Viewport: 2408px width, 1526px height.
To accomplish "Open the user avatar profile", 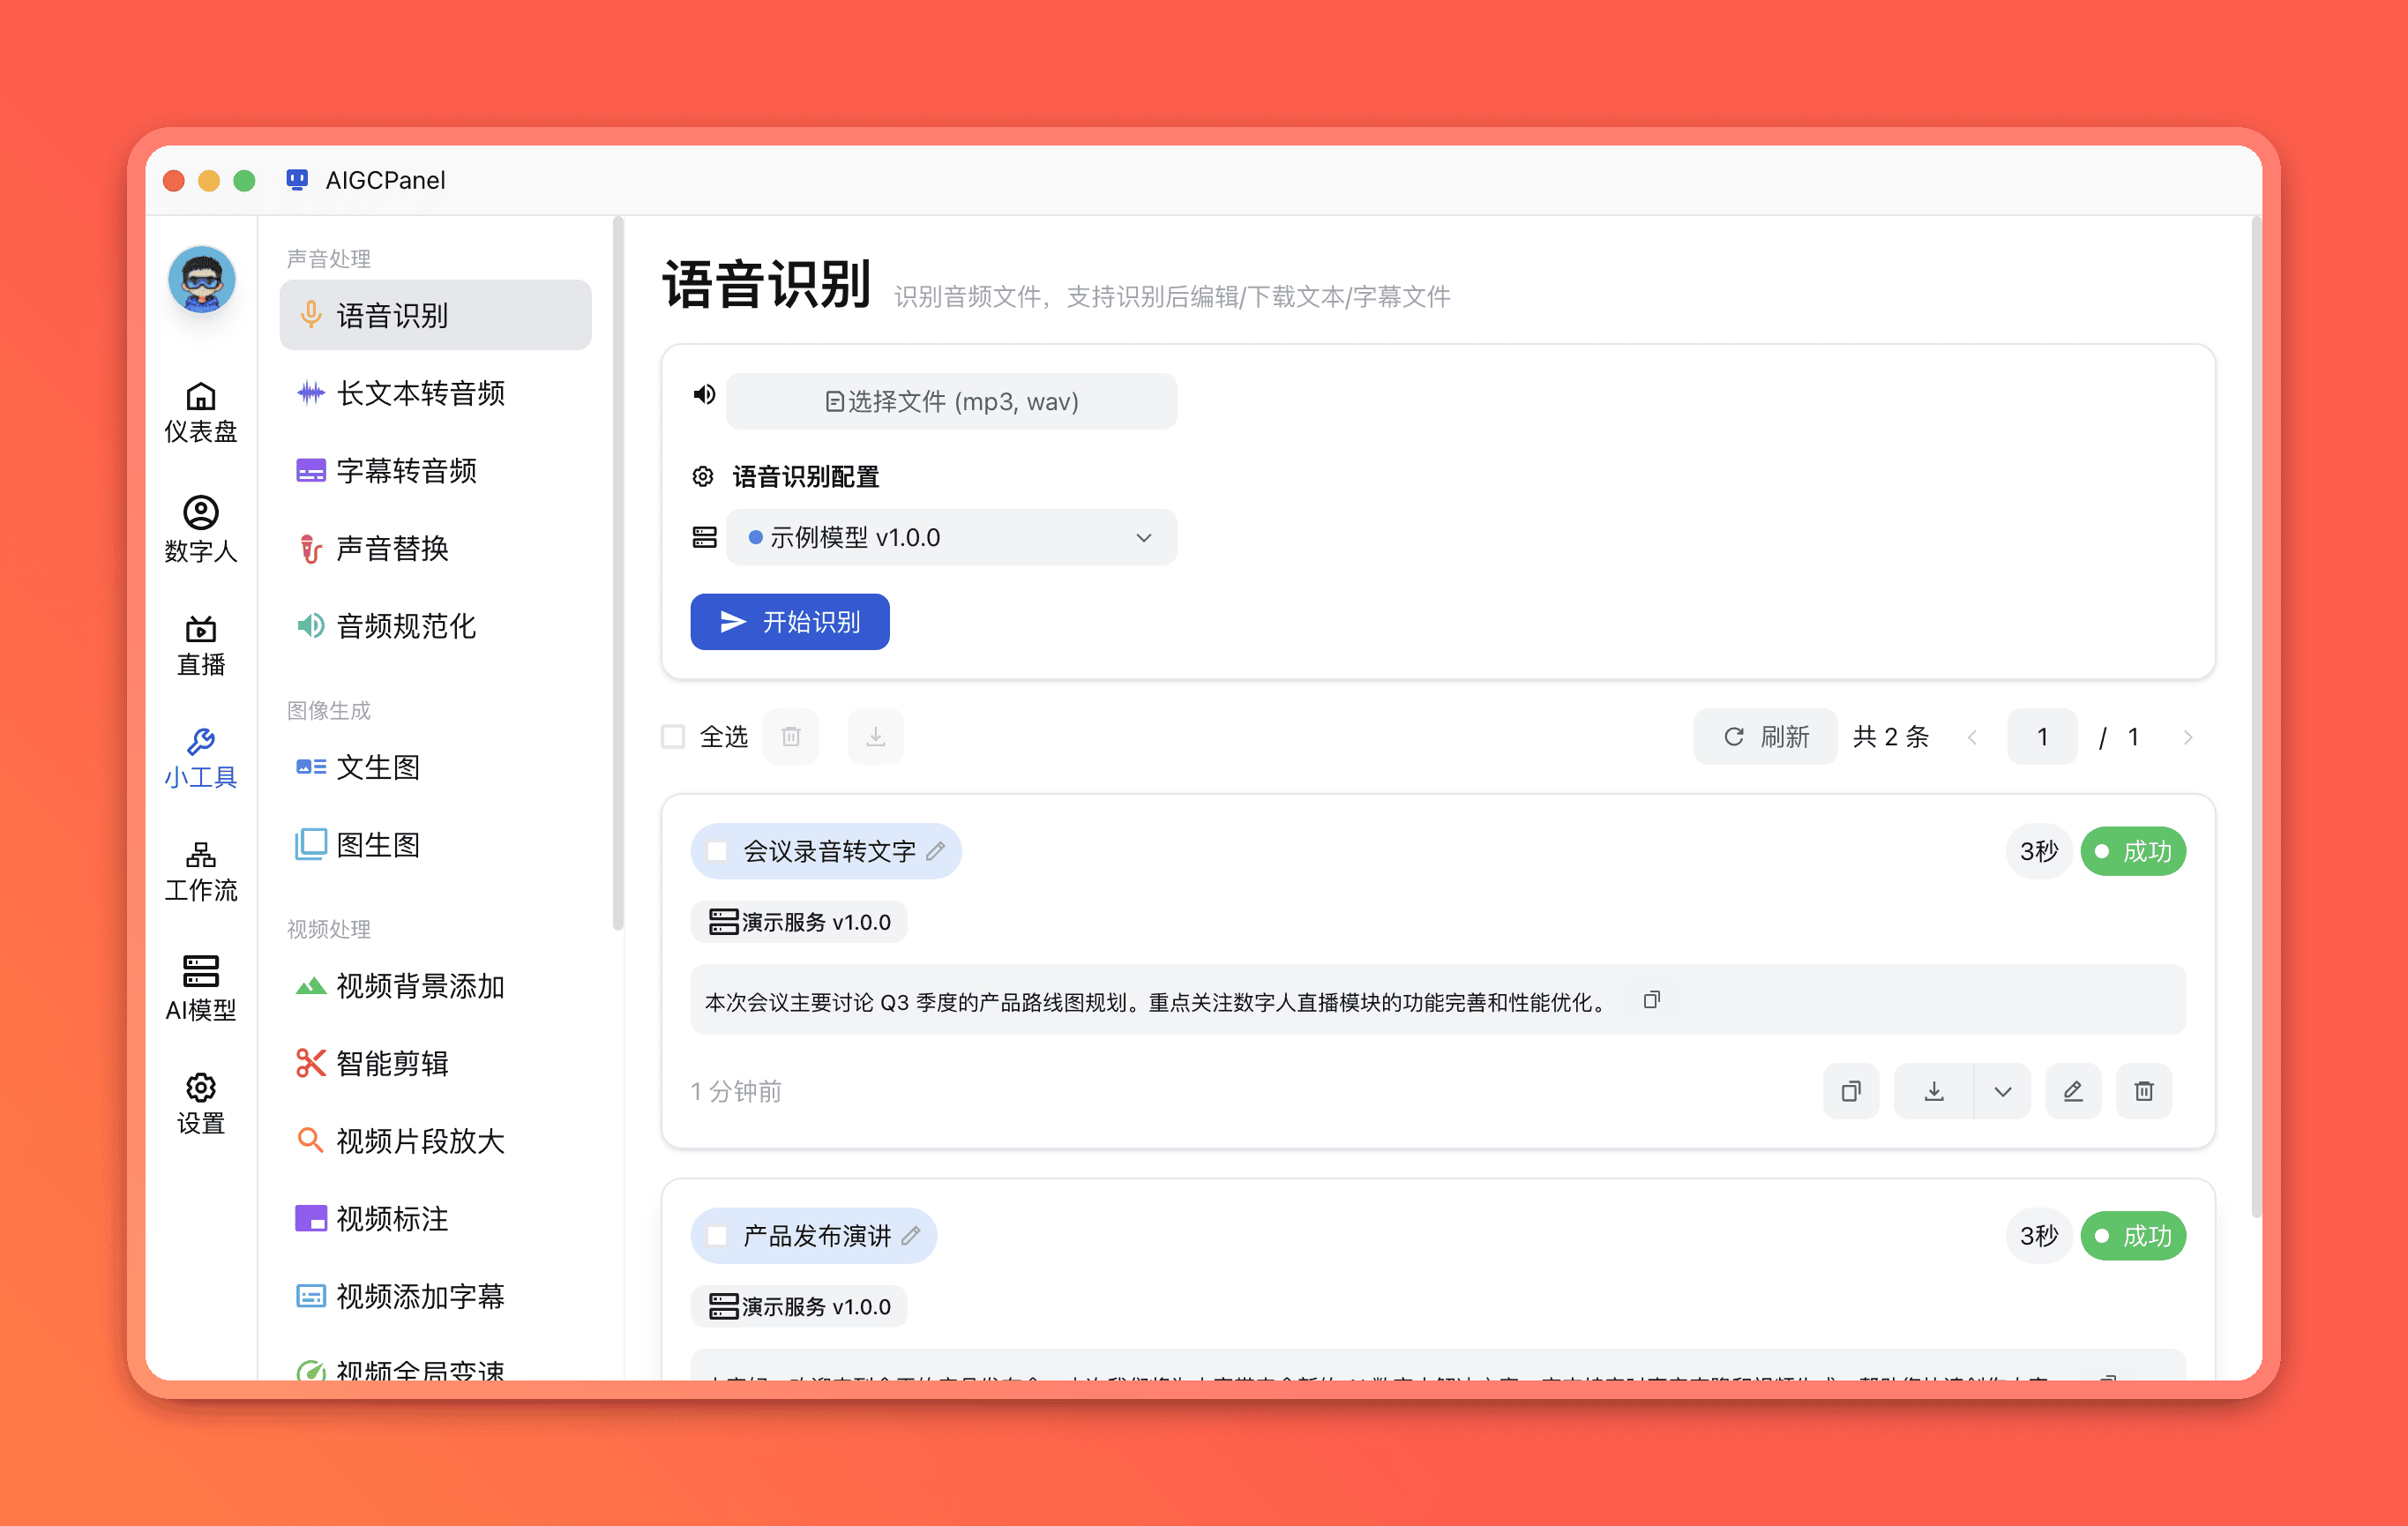I will pyautogui.click(x=201, y=281).
